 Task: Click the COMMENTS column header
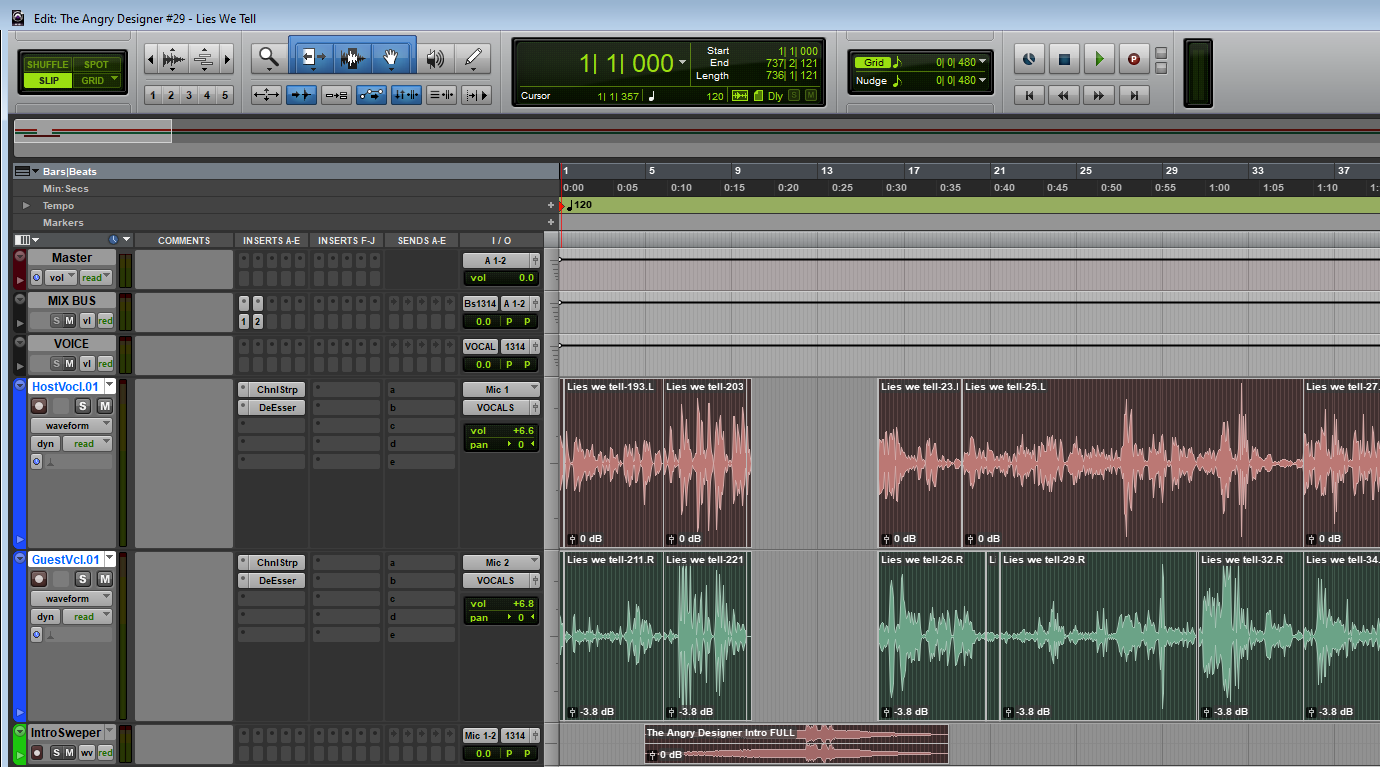[x=184, y=240]
